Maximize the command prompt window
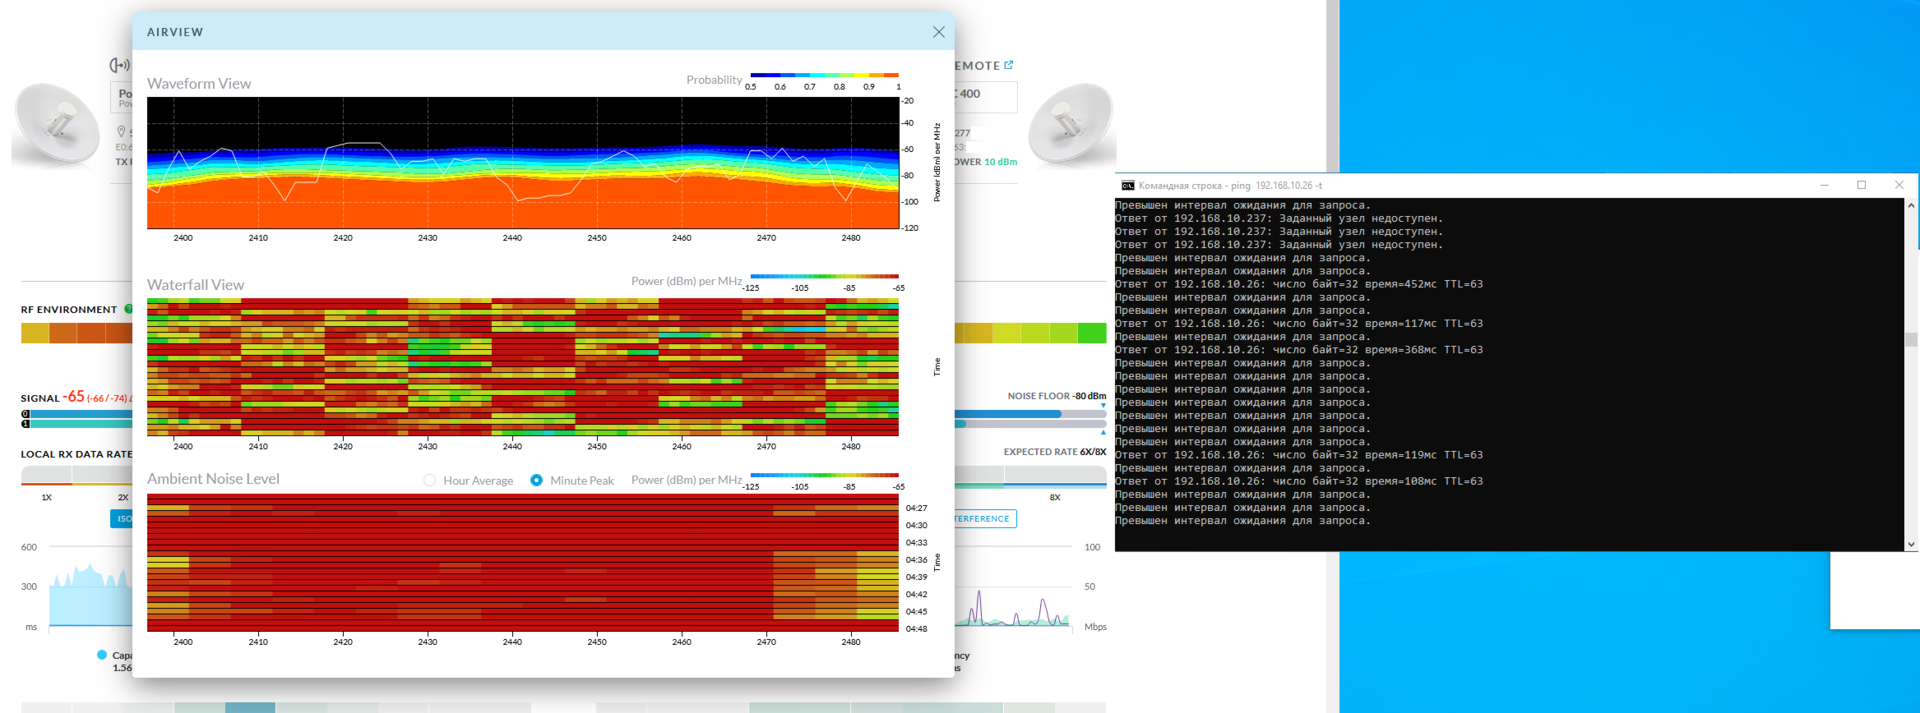The height and width of the screenshot is (713, 1920). 1861,185
